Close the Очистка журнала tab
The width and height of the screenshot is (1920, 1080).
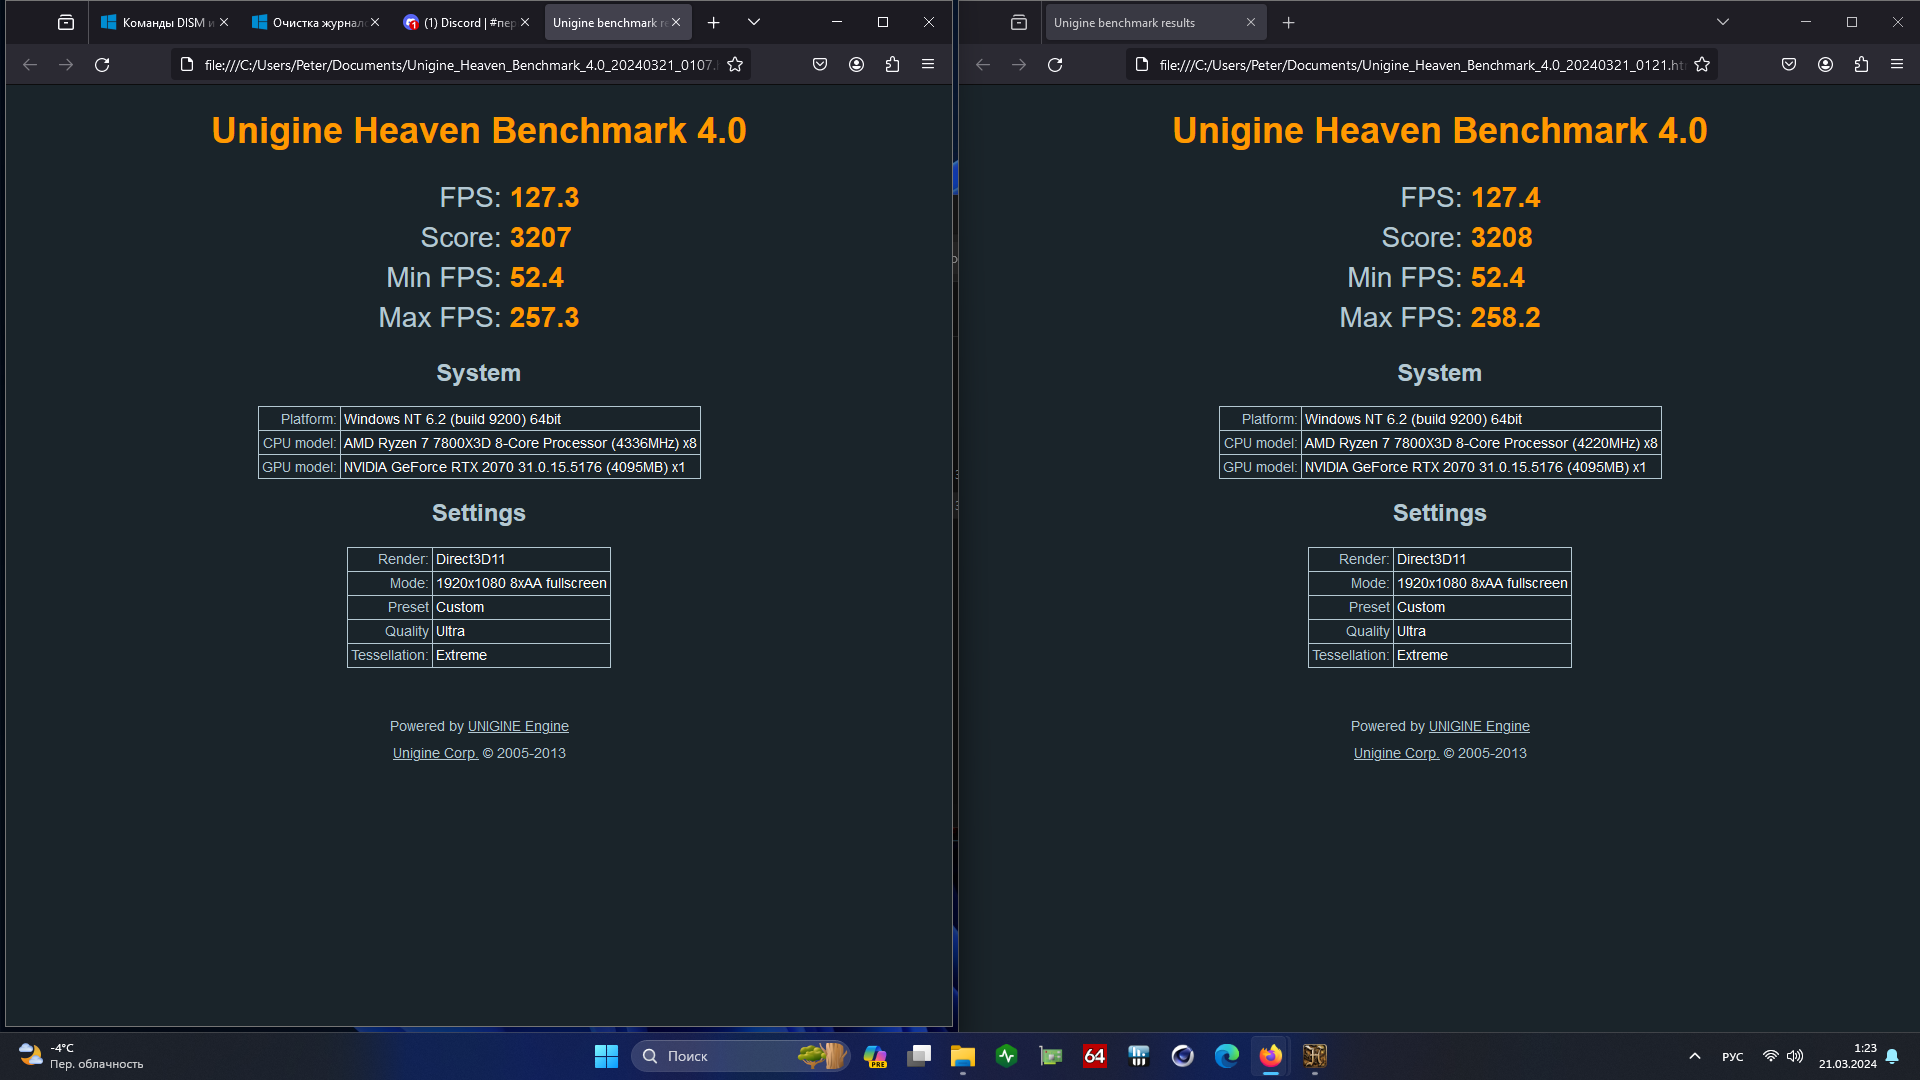[x=375, y=22]
